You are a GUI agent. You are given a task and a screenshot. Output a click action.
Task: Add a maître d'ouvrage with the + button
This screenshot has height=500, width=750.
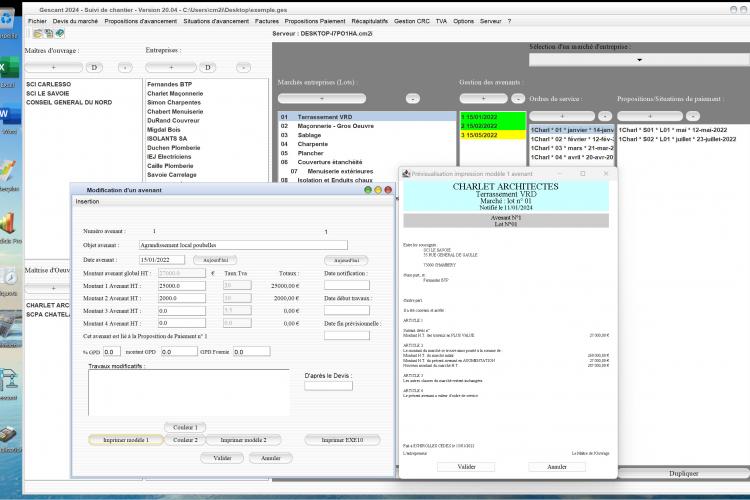click(54, 67)
